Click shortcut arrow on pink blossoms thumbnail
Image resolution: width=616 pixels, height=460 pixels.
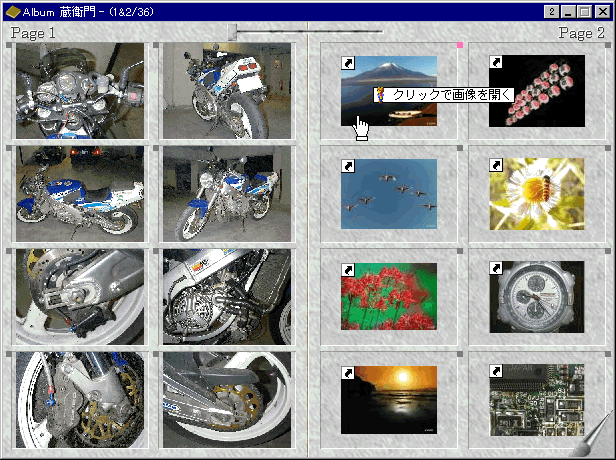click(x=496, y=62)
